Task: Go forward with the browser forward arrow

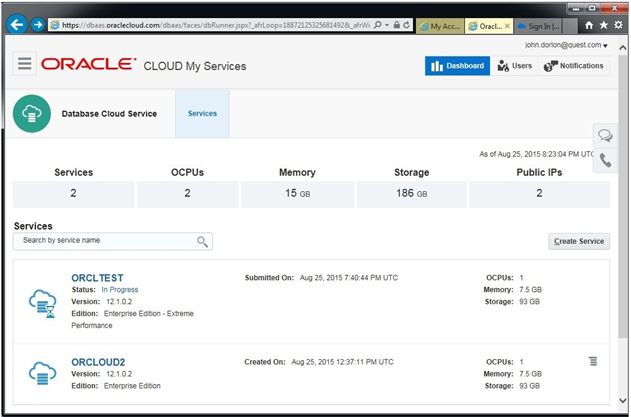Action: coord(37,25)
